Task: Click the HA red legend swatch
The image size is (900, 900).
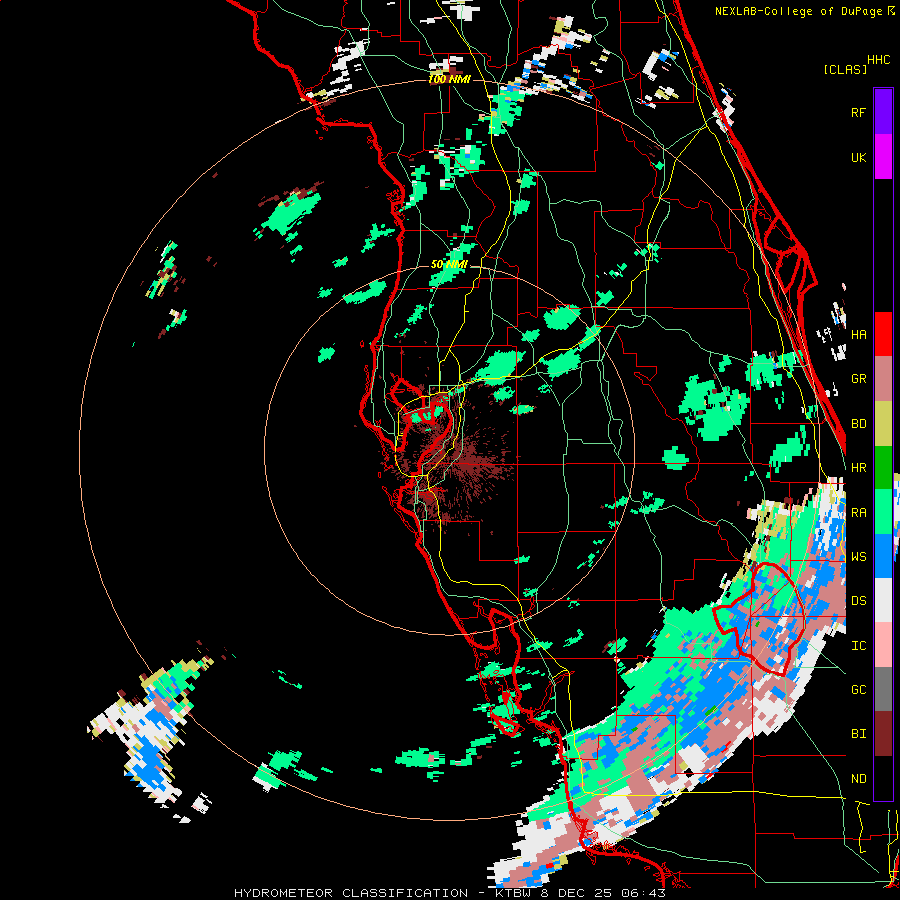Action: (883, 334)
